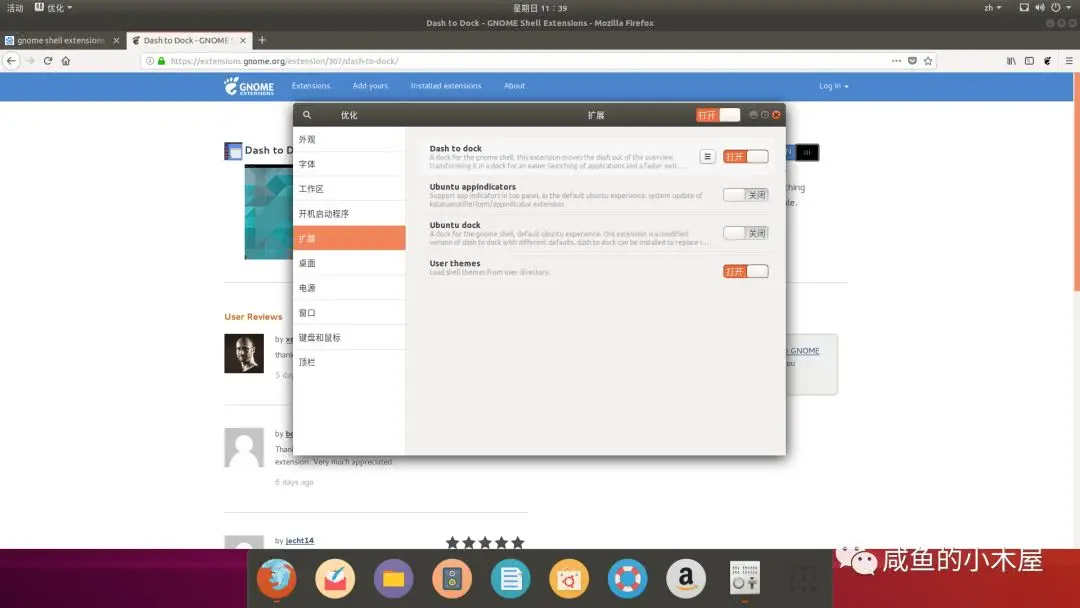Viewport: 1080px width, 608px height.
Task: Open the Add yours nav link
Action: [370, 86]
